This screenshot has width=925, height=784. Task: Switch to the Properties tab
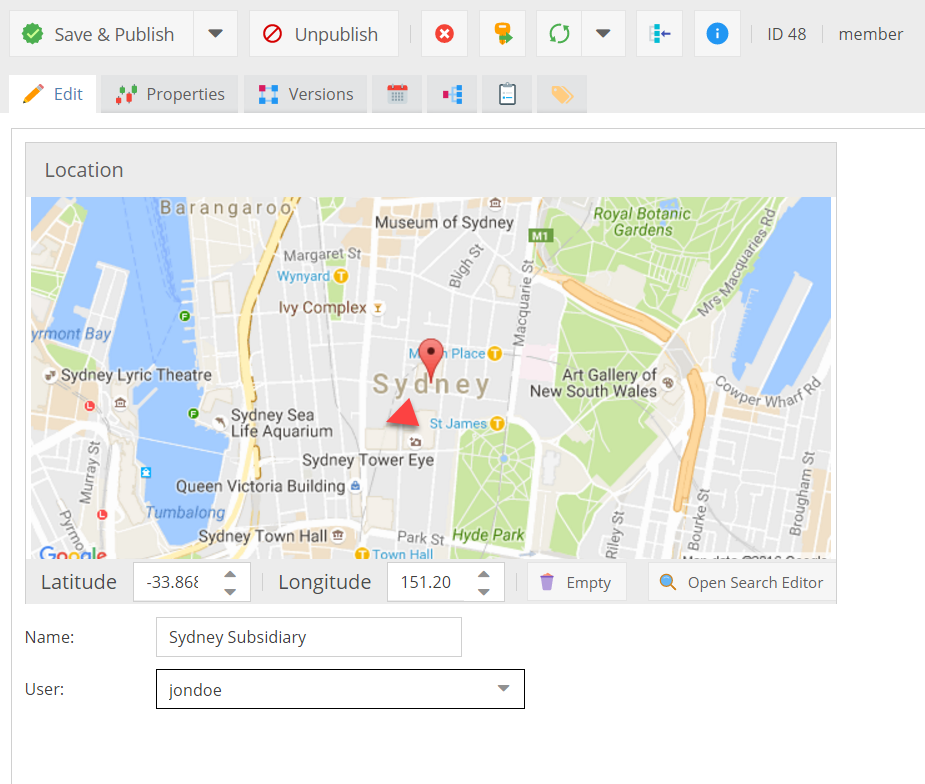pos(170,94)
